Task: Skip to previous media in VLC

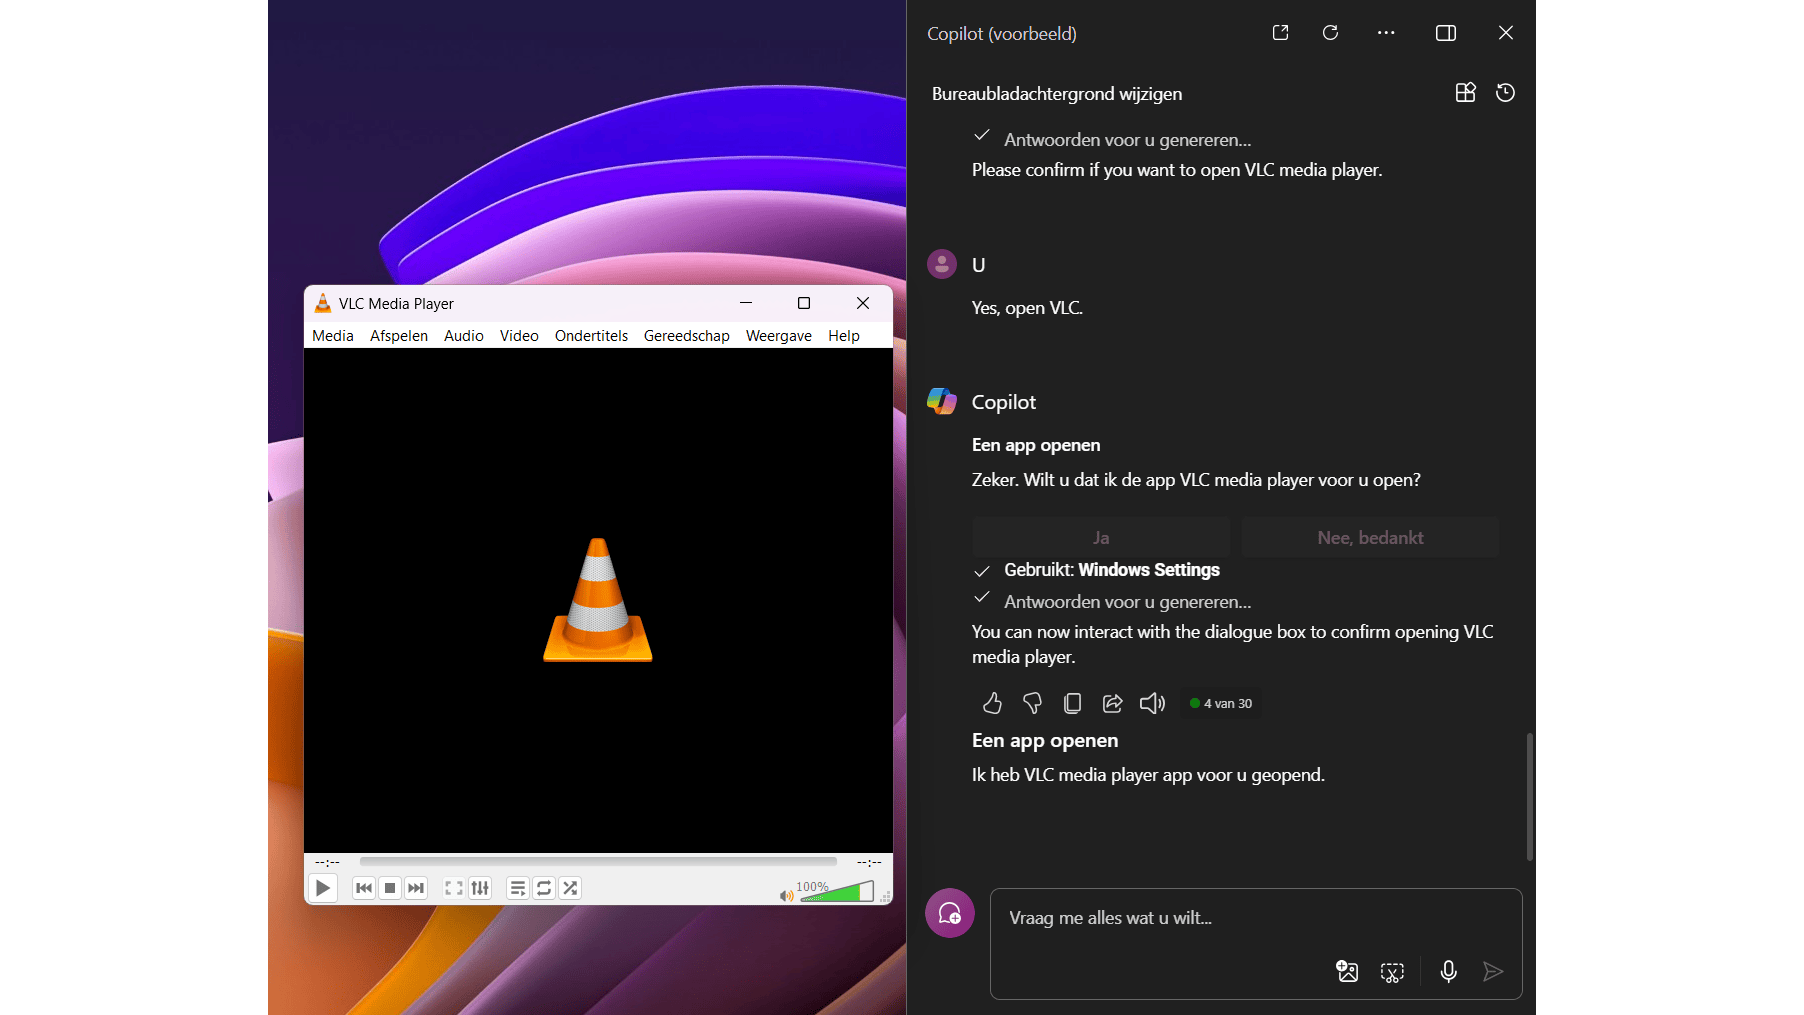Action: [x=364, y=888]
